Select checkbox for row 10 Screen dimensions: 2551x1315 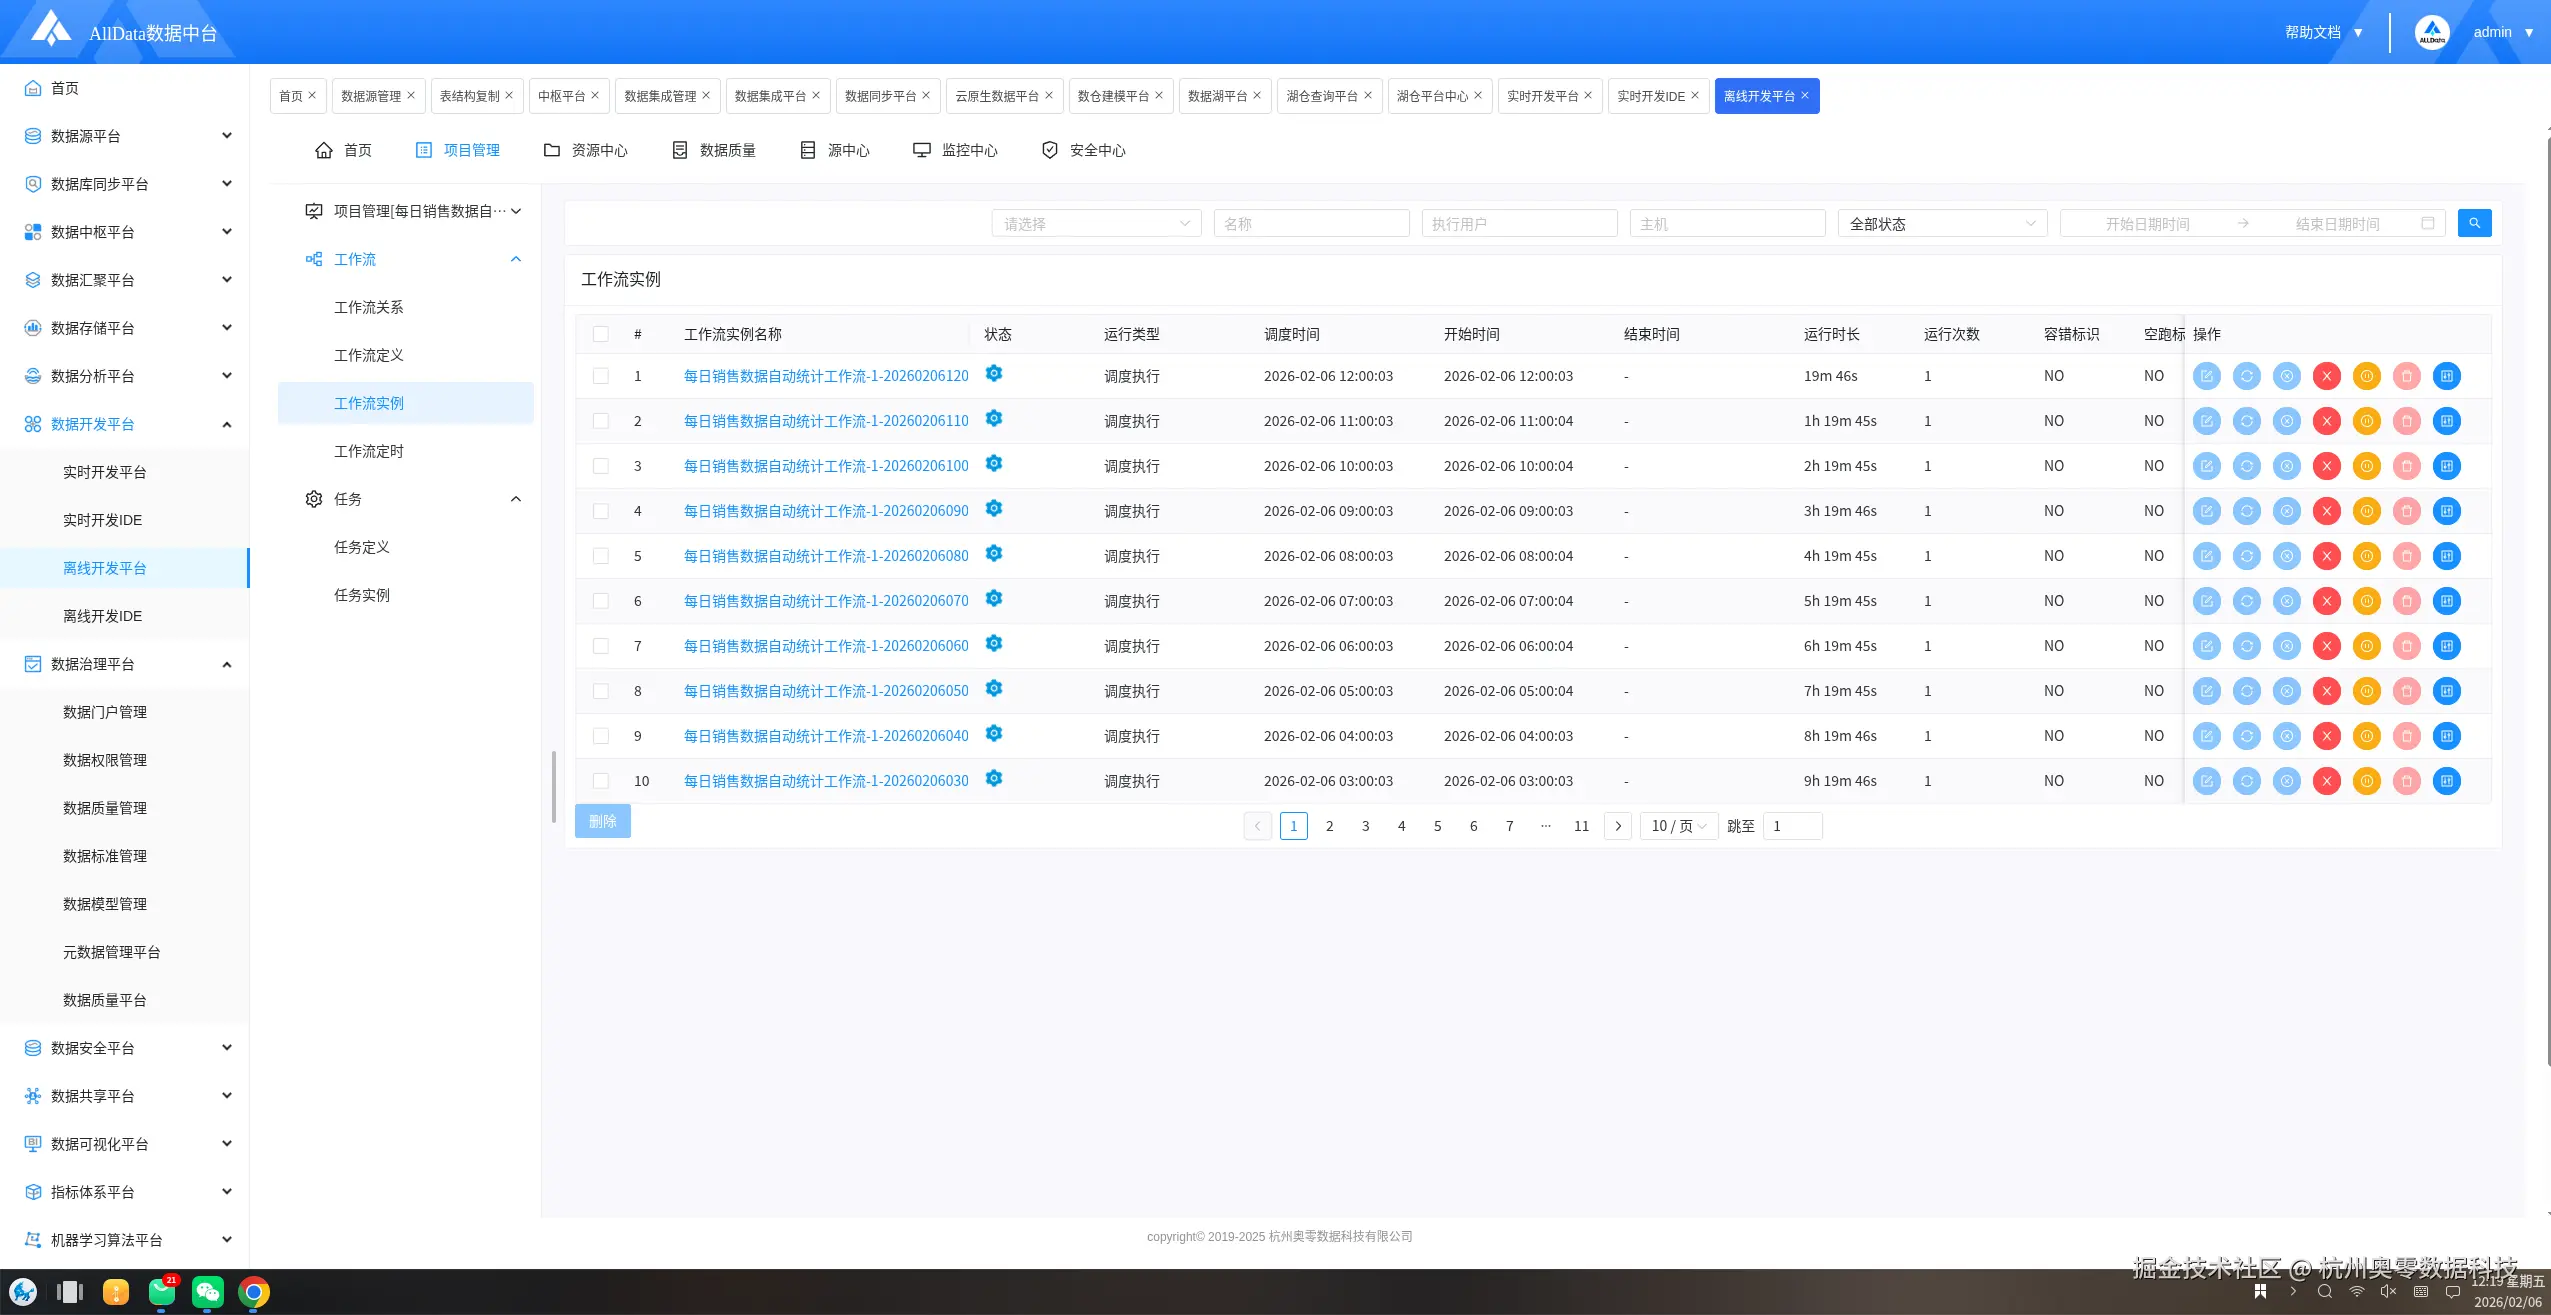click(600, 781)
